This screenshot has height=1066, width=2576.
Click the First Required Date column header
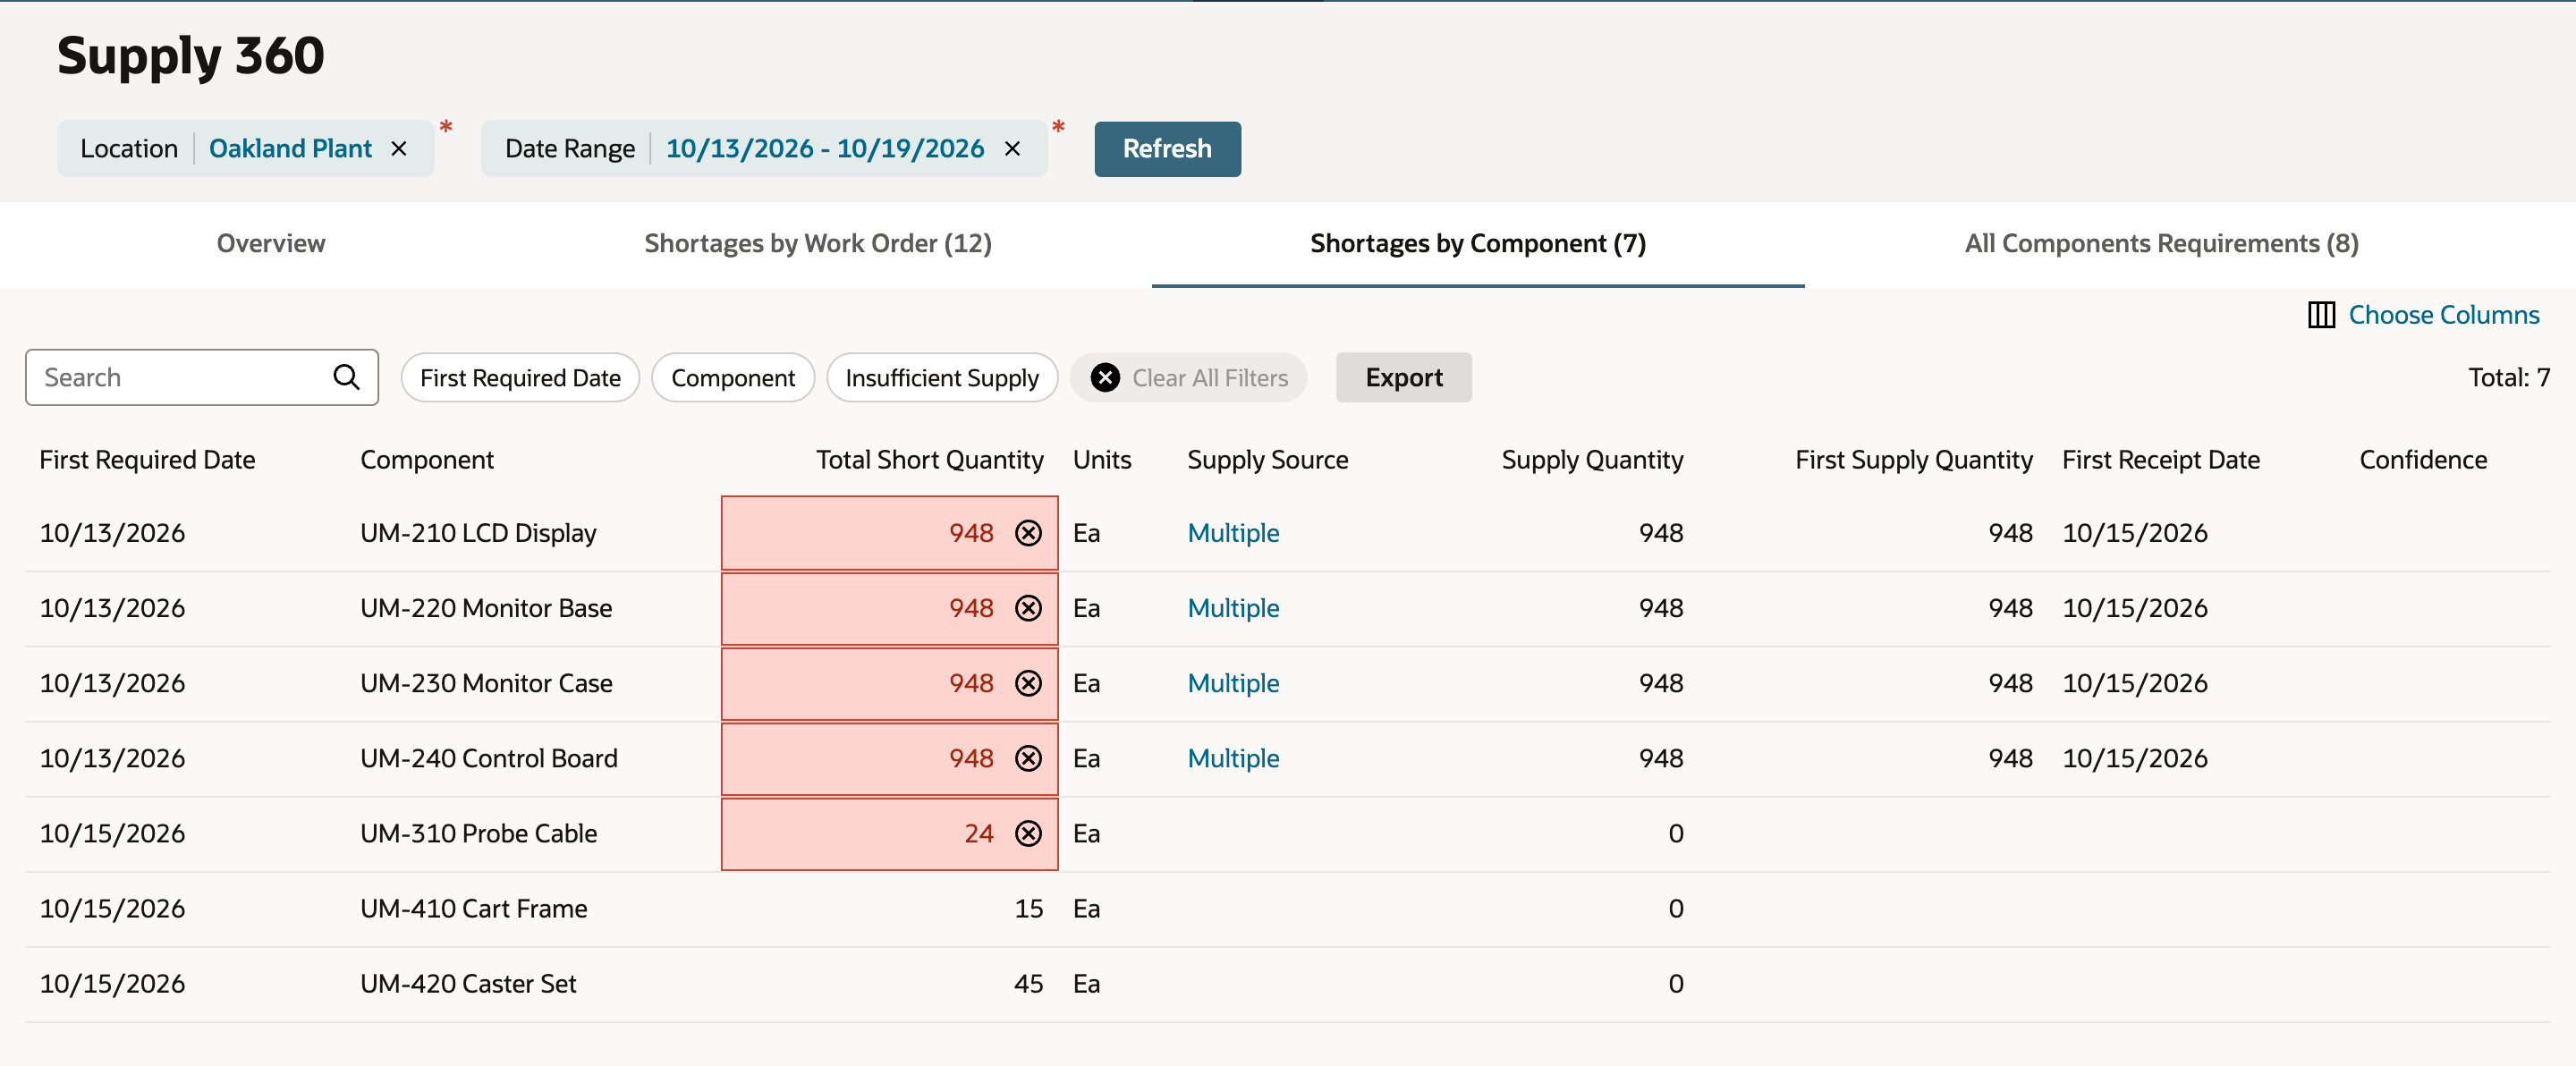147,460
